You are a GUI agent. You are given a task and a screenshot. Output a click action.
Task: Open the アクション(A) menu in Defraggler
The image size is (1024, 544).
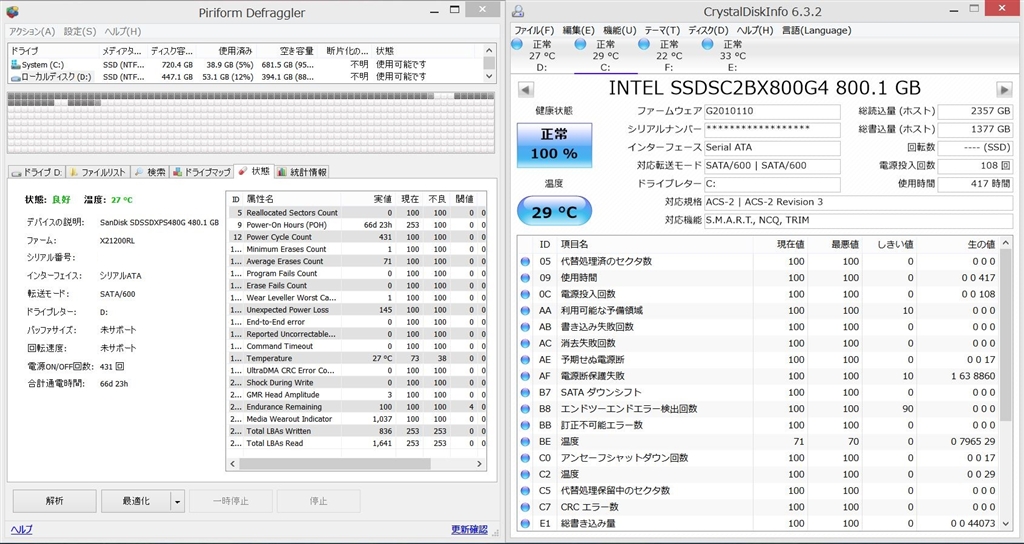pyautogui.click(x=32, y=31)
